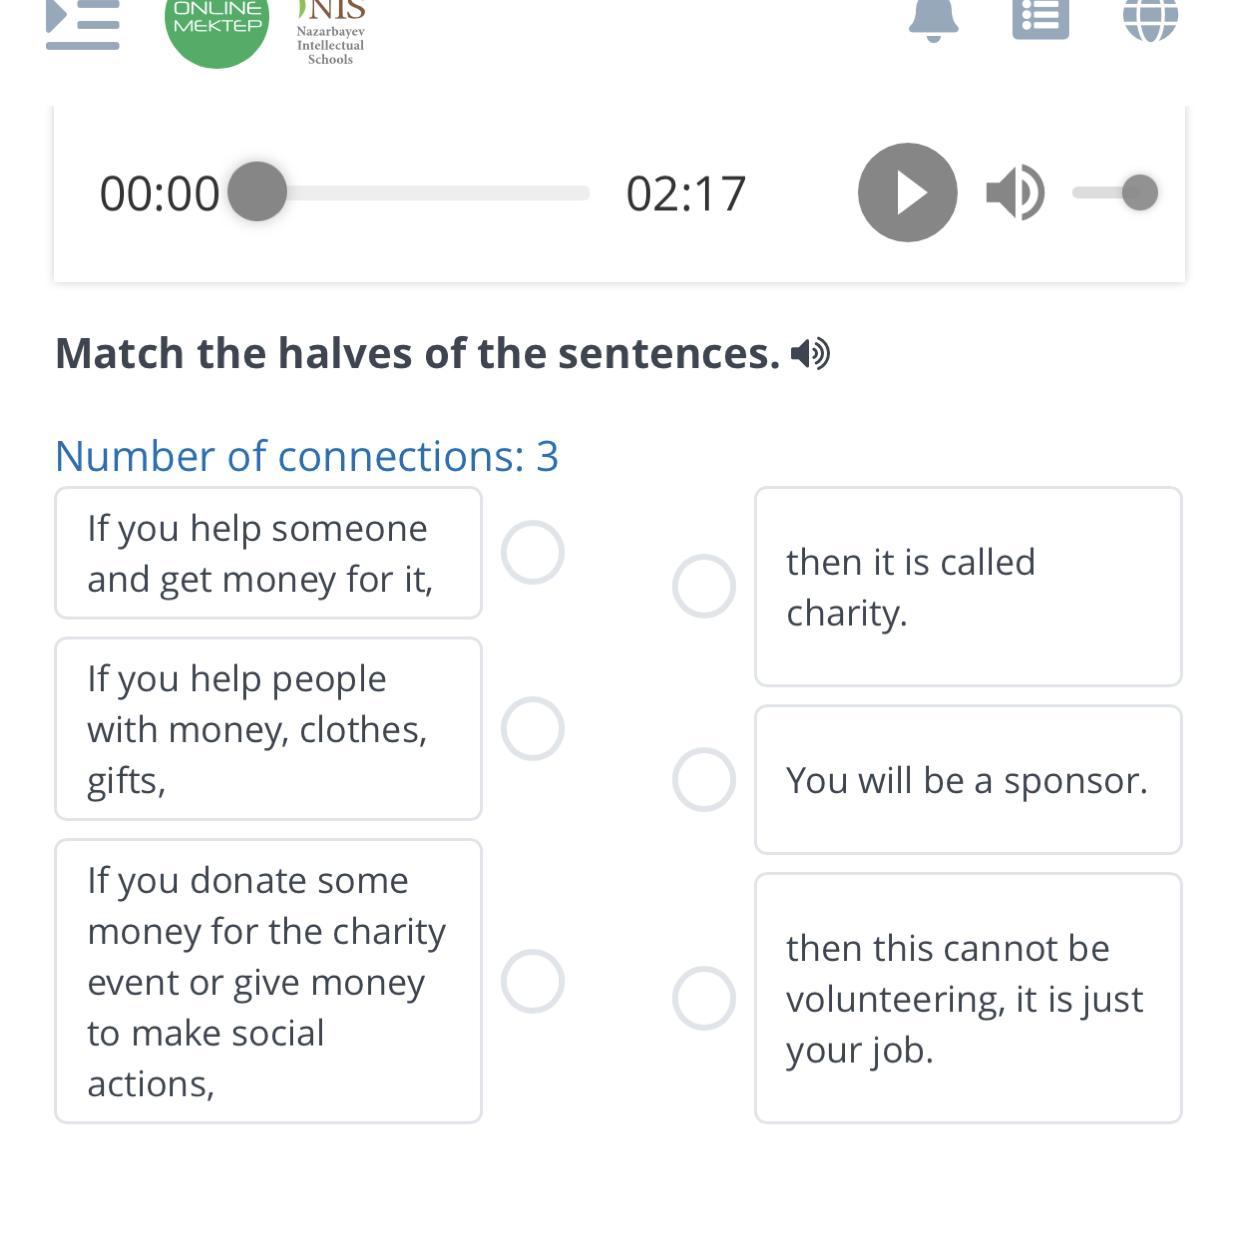This screenshot has width=1239, height=1241.
Task: Click the 'You will be a sponsor.' card
Action: (967, 780)
